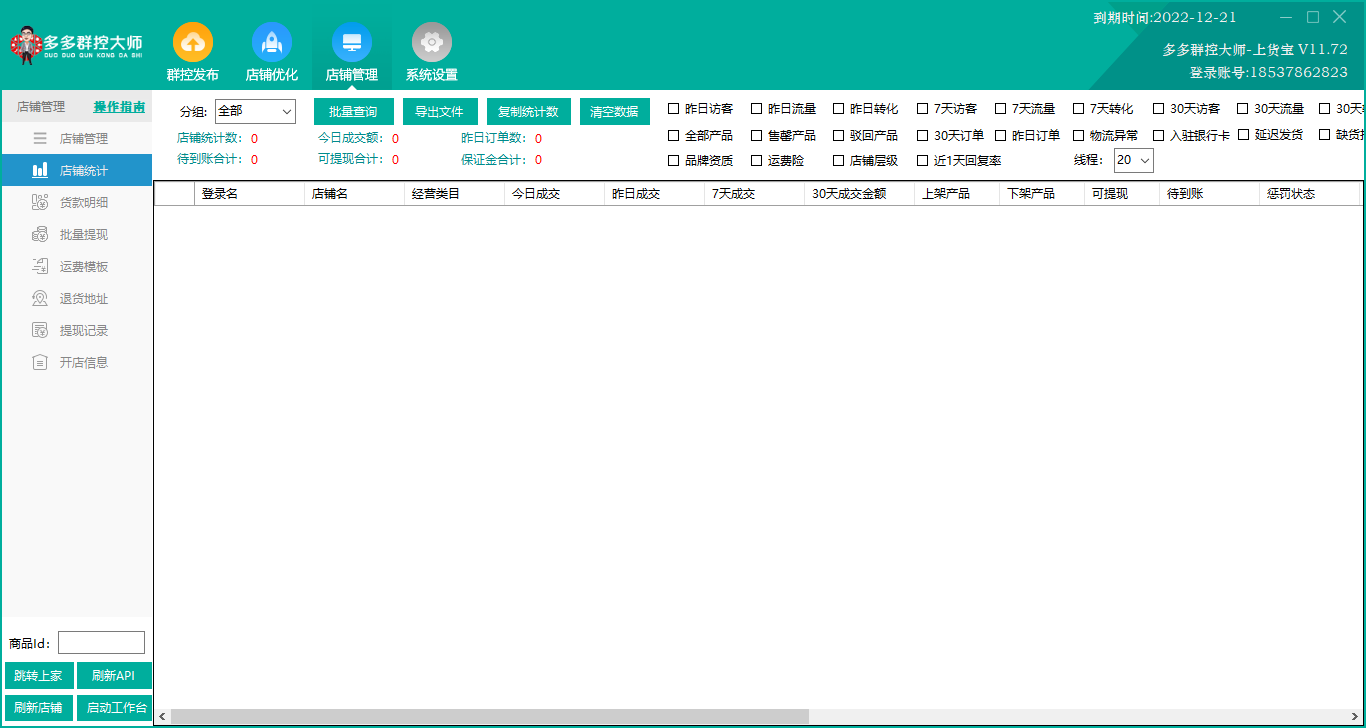Click the 批量查询 button
Viewport: 1366px width, 728px height.
pos(353,112)
